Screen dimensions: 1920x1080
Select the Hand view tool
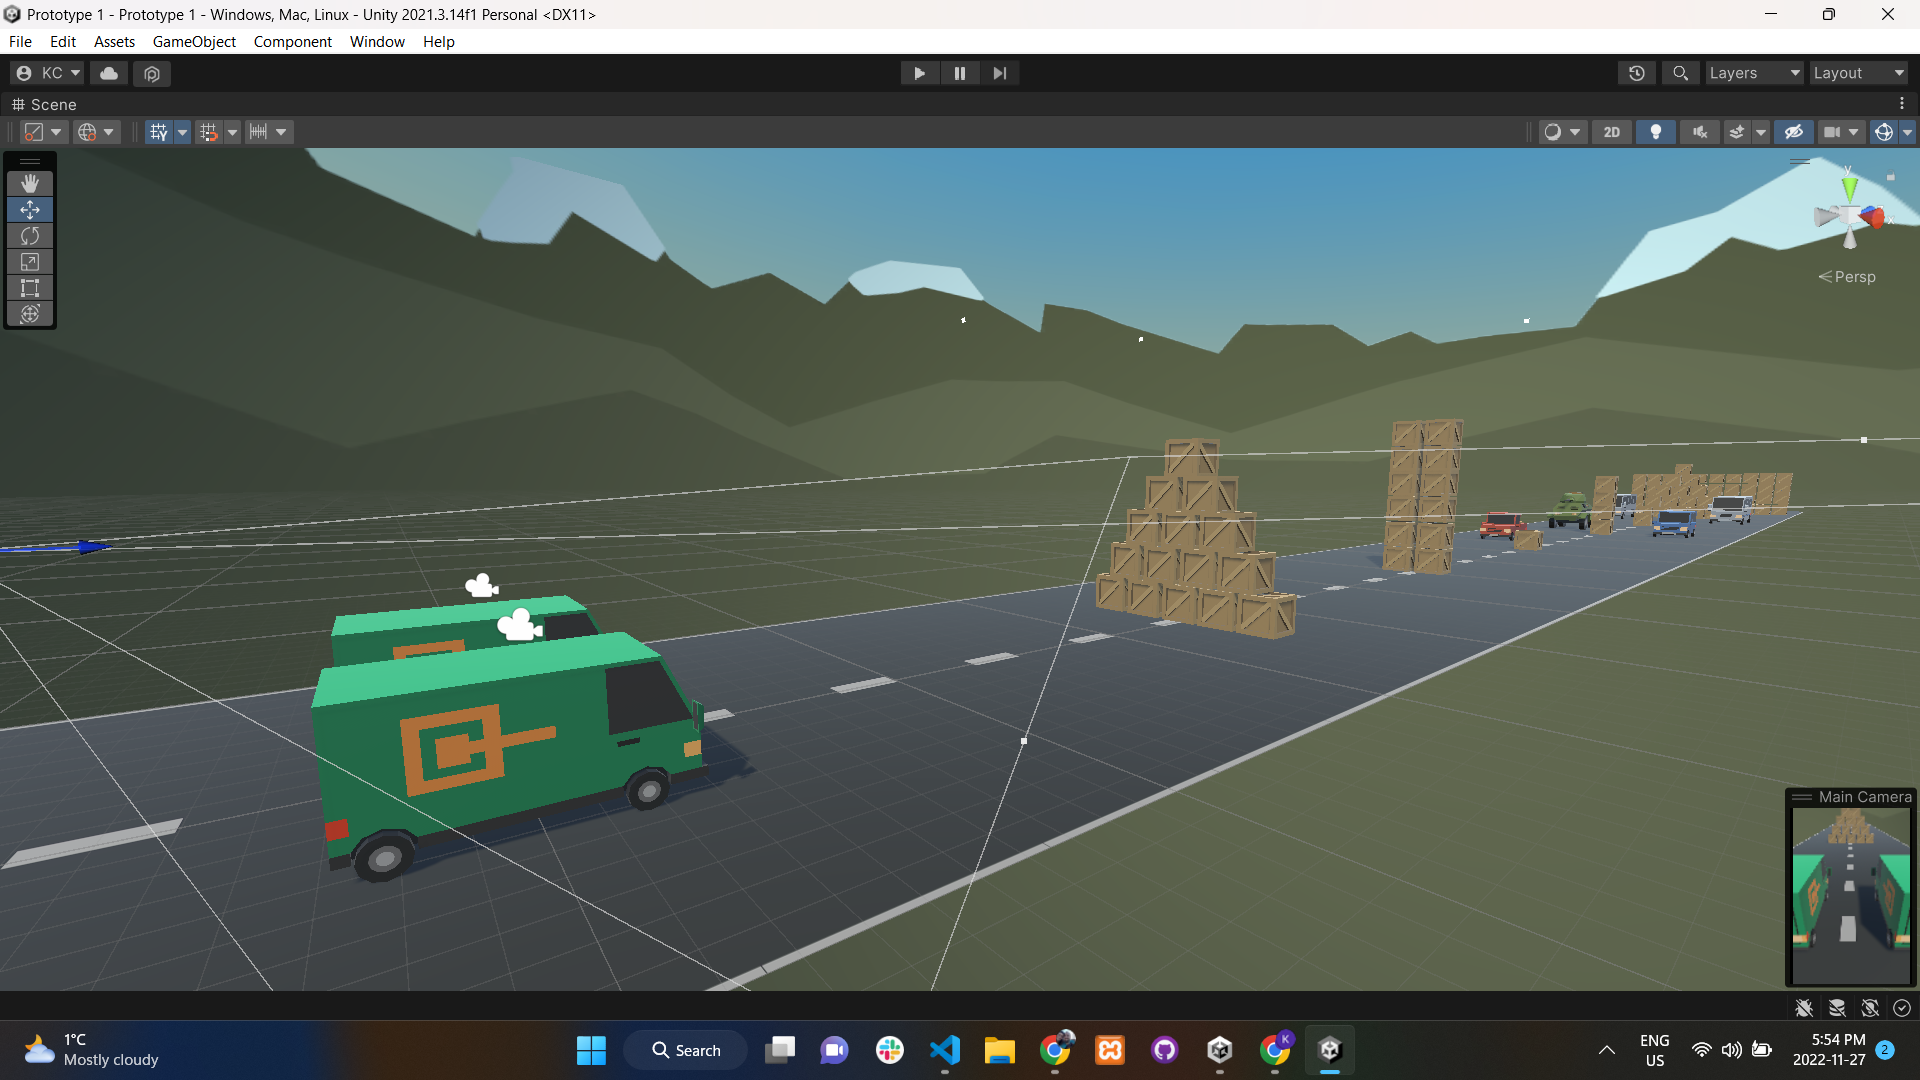point(30,183)
